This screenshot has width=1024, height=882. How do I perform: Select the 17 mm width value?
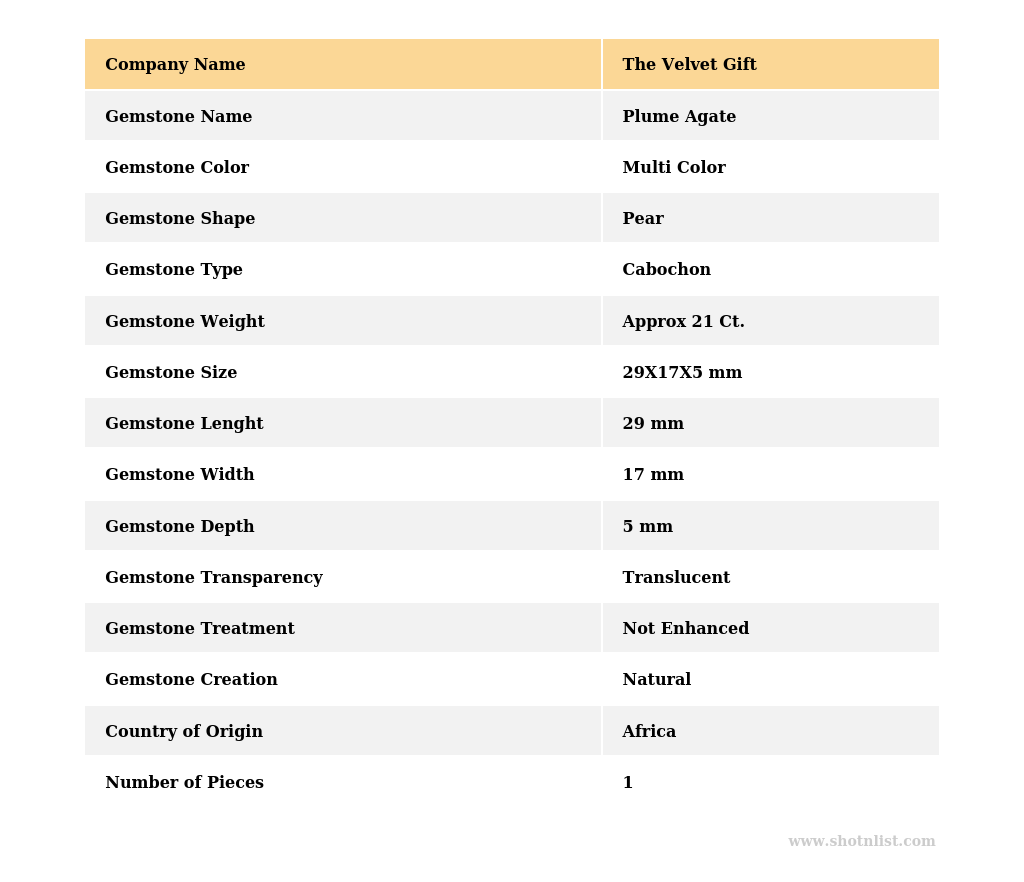coord(653,475)
